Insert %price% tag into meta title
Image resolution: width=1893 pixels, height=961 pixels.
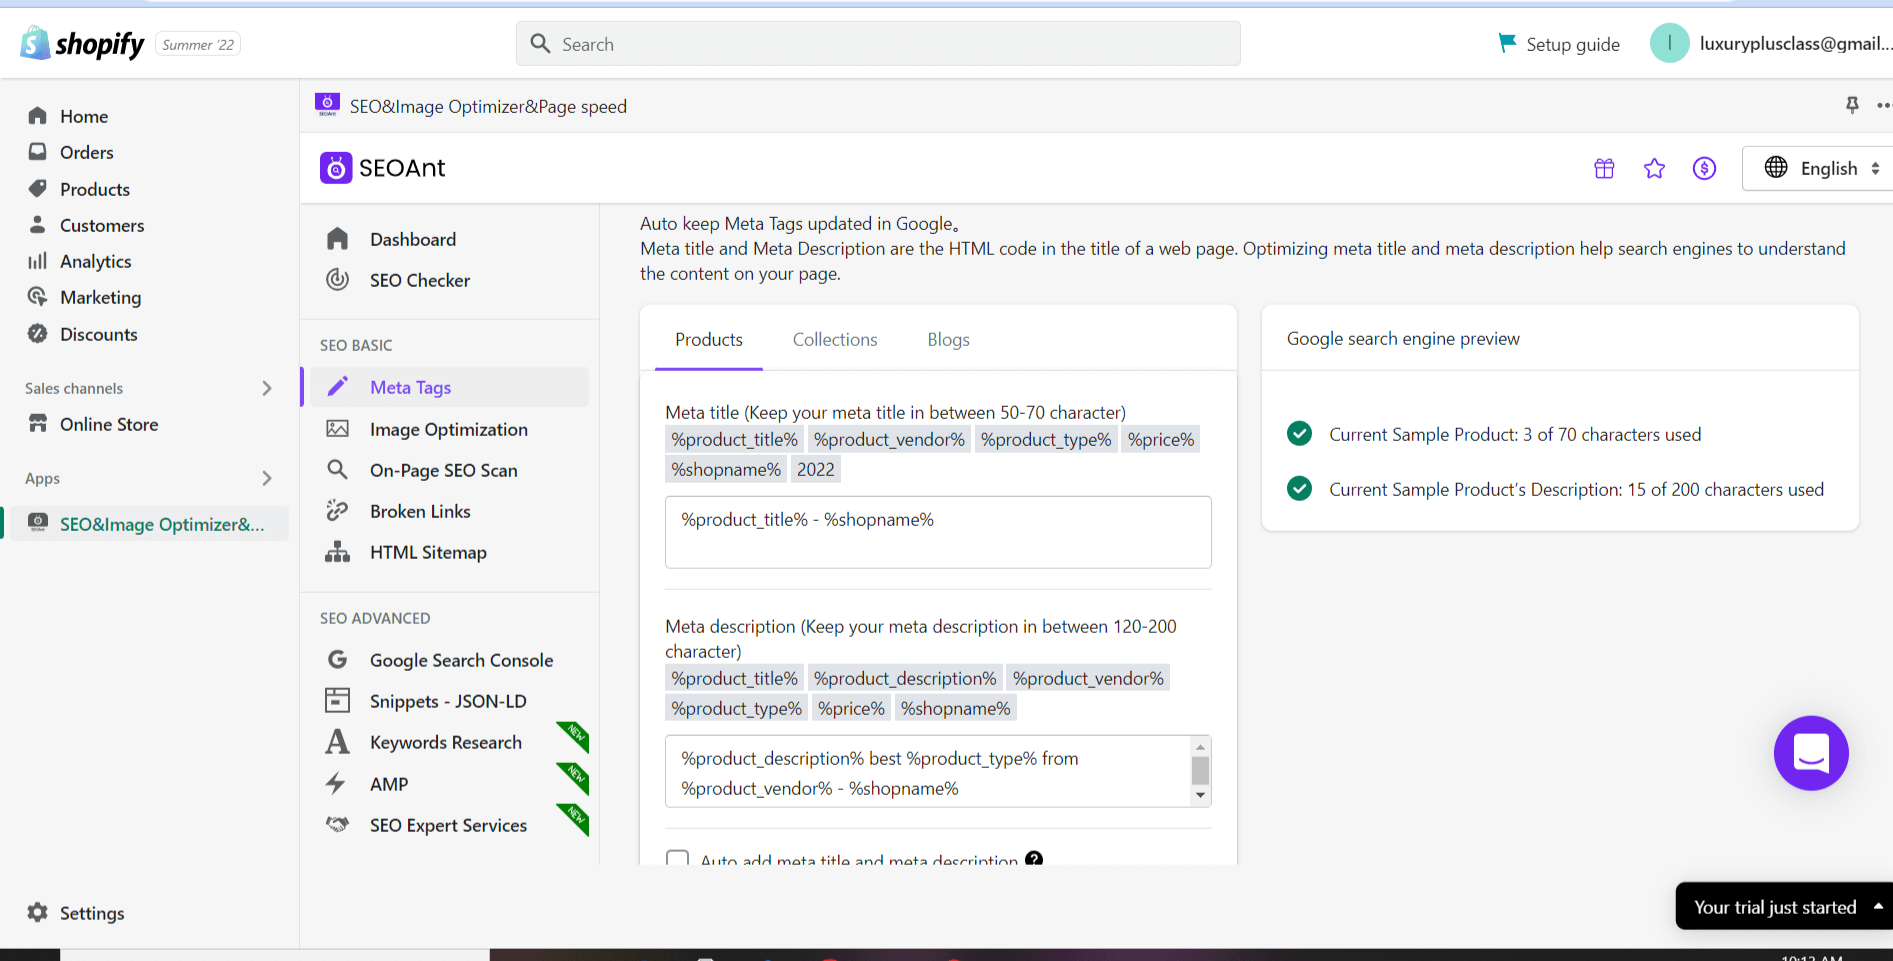coord(1161,439)
